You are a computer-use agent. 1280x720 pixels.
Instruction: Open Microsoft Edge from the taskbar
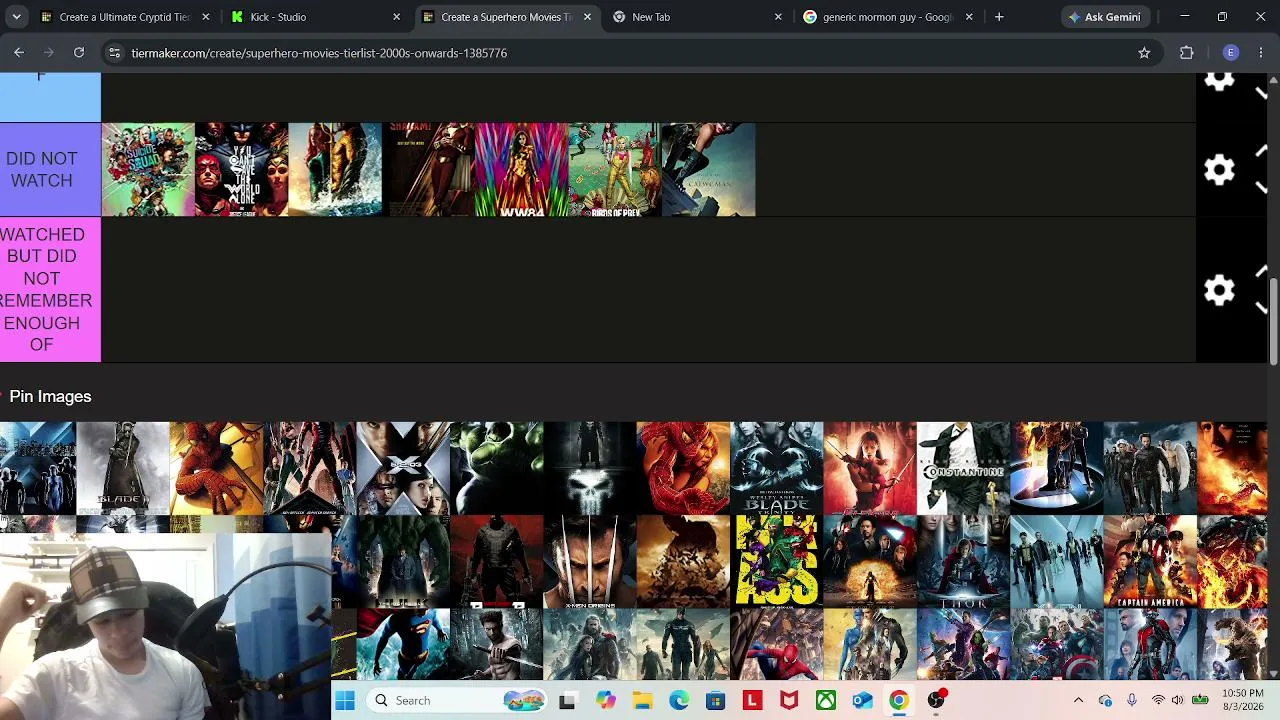(679, 701)
